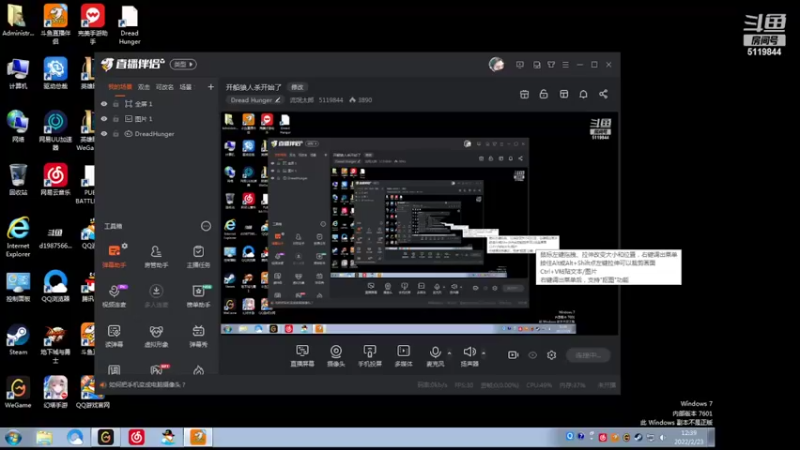Open the 弹幕助手 tool
Viewport: 800px width, 450px height.
(x=114, y=256)
